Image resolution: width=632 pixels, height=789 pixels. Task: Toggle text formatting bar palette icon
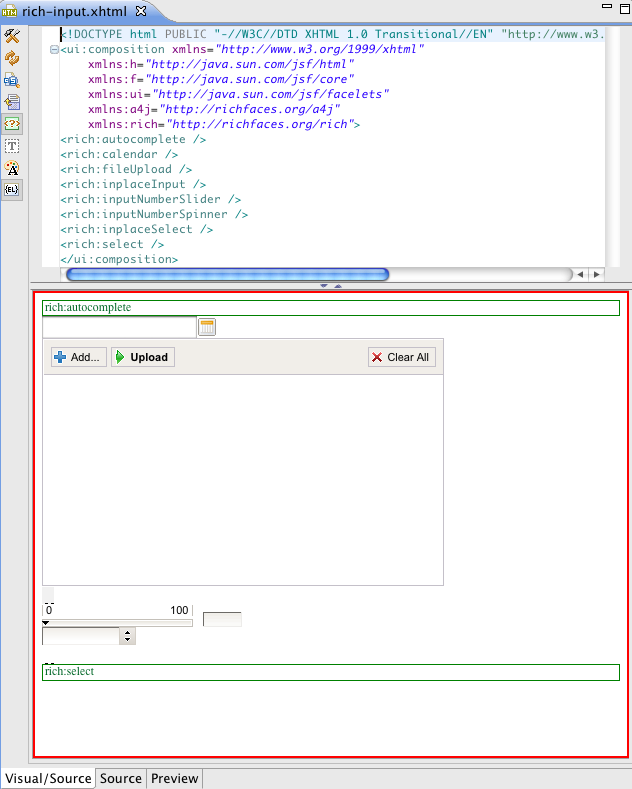pyautogui.click(x=12, y=168)
